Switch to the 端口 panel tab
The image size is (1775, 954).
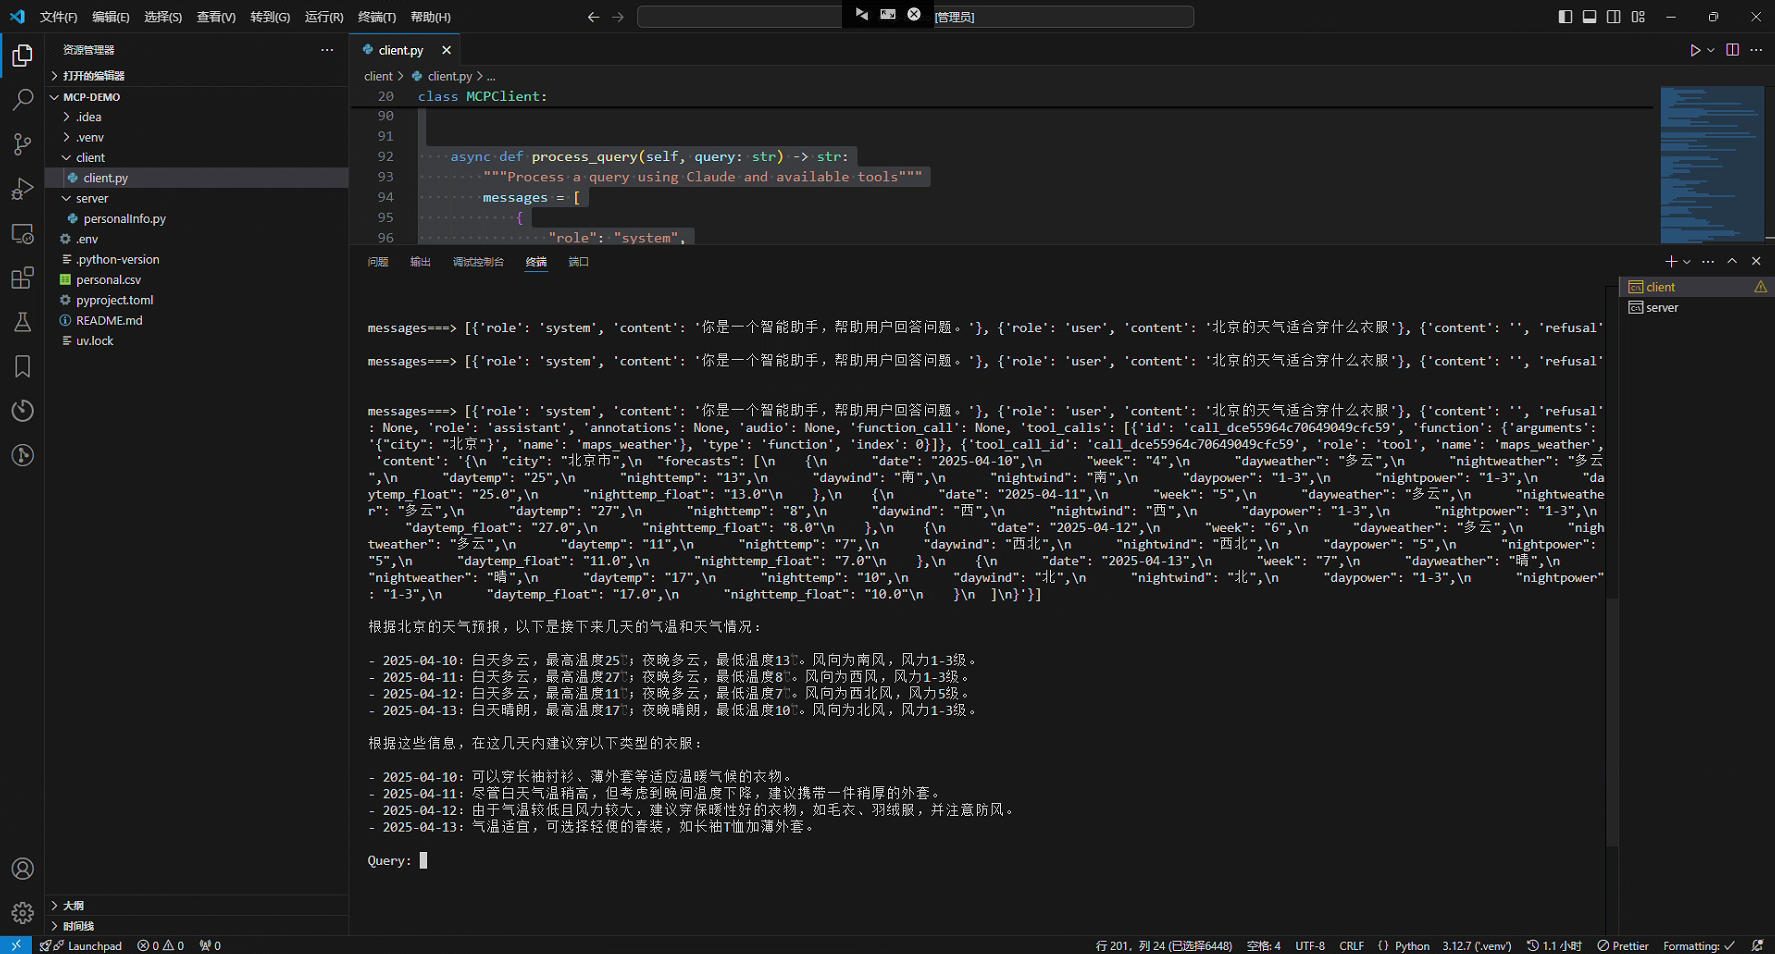578,262
